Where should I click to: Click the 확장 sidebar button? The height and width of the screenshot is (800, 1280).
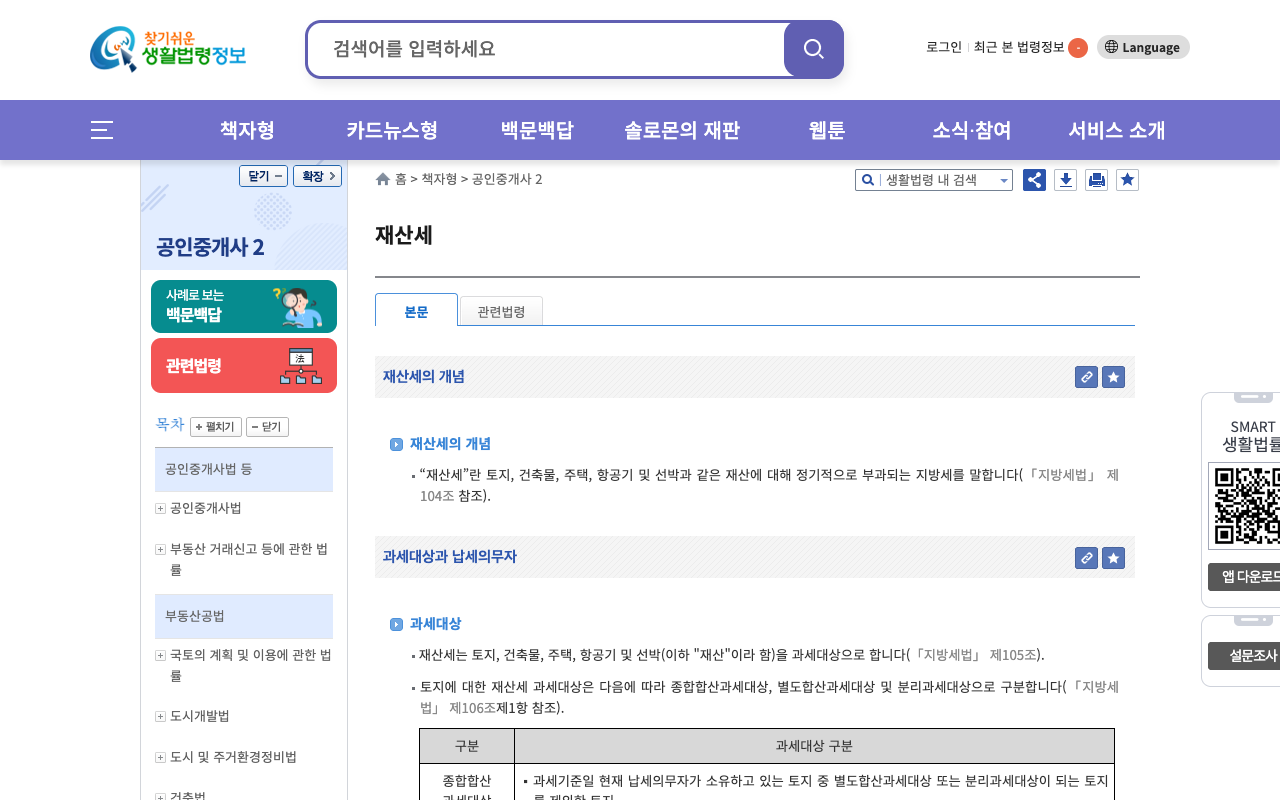click(x=317, y=176)
